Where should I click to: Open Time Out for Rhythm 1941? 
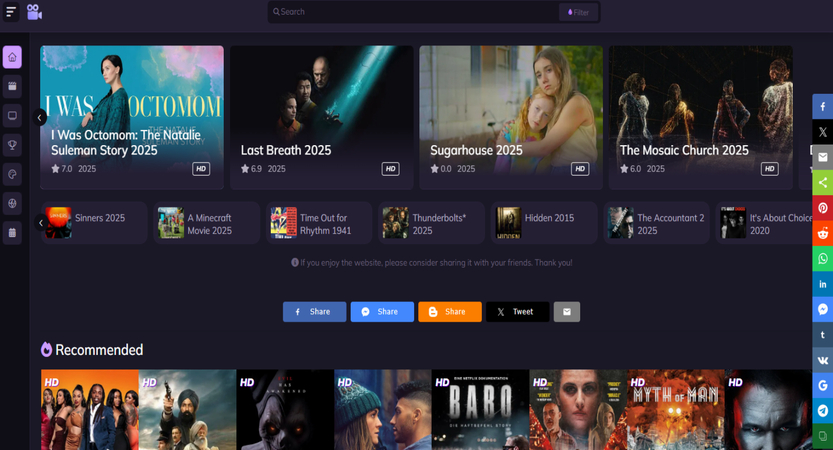pos(319,223)
